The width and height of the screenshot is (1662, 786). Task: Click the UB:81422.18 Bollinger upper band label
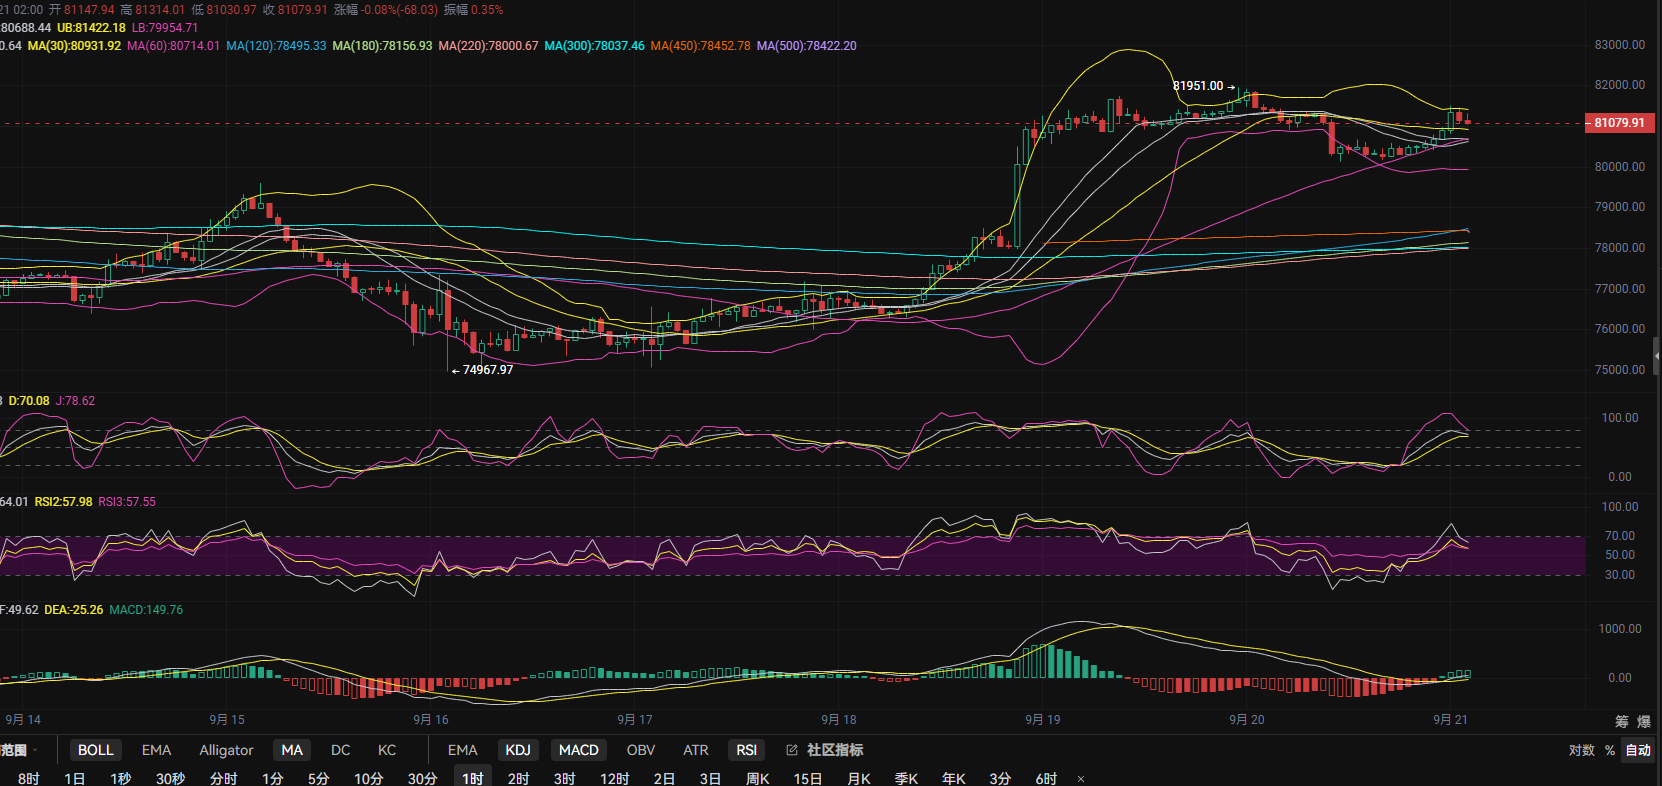(x=91, y=28)
